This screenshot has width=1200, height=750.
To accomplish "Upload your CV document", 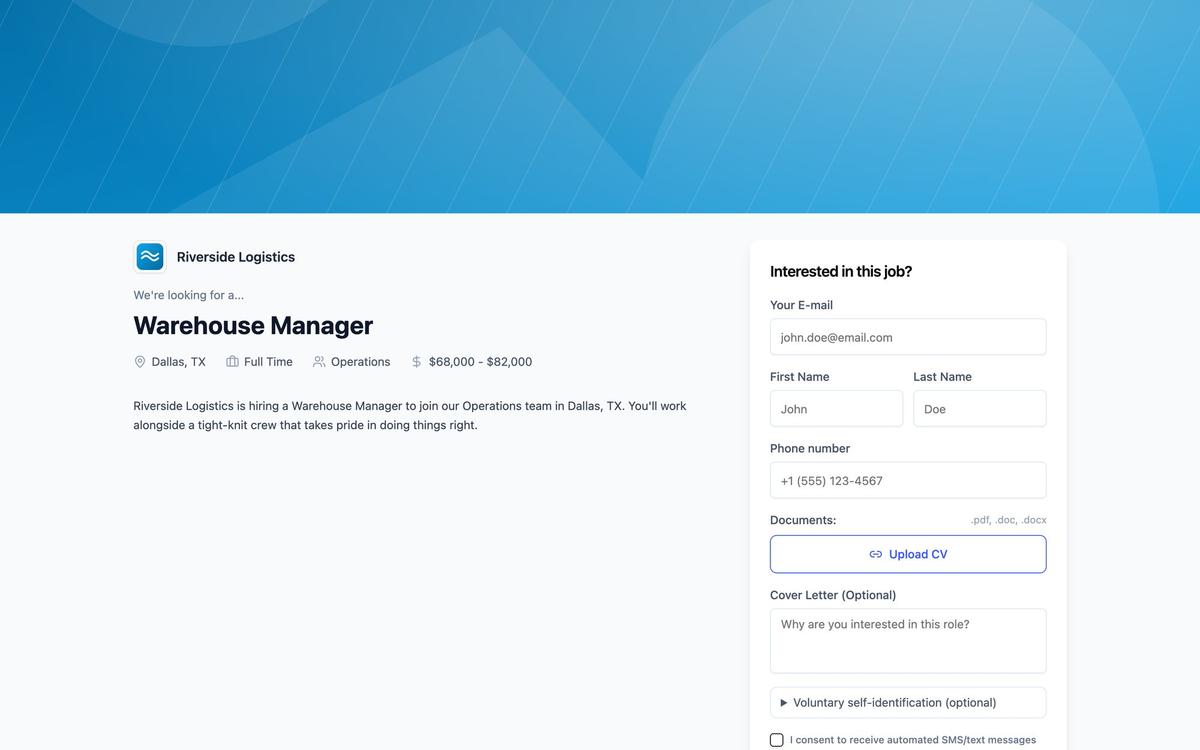I will click(x=908, y=554).
